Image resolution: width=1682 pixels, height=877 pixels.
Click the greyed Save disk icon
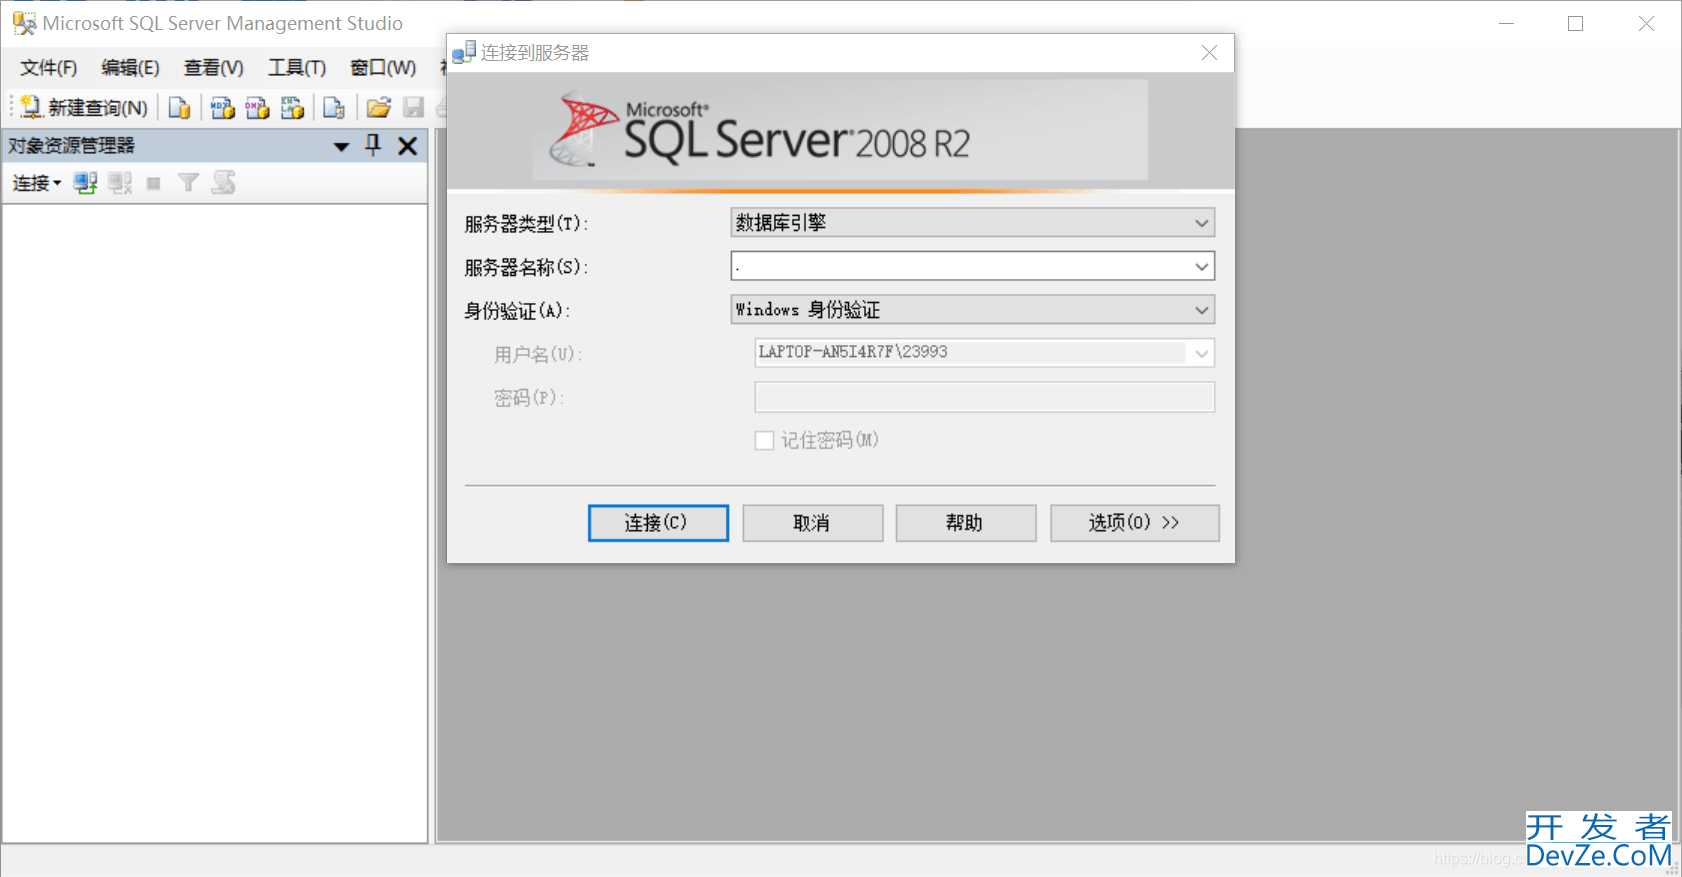[x=413, y=107]
